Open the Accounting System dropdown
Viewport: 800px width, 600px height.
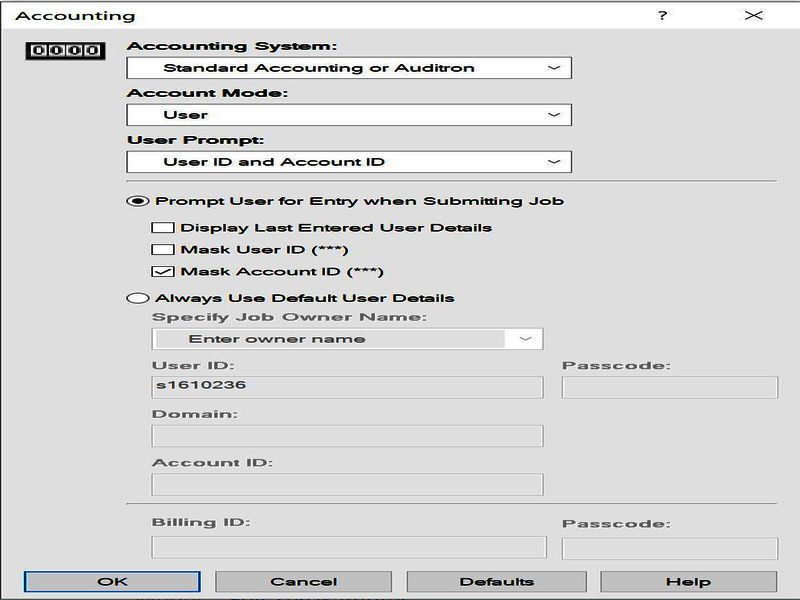[x=348, y=68]
